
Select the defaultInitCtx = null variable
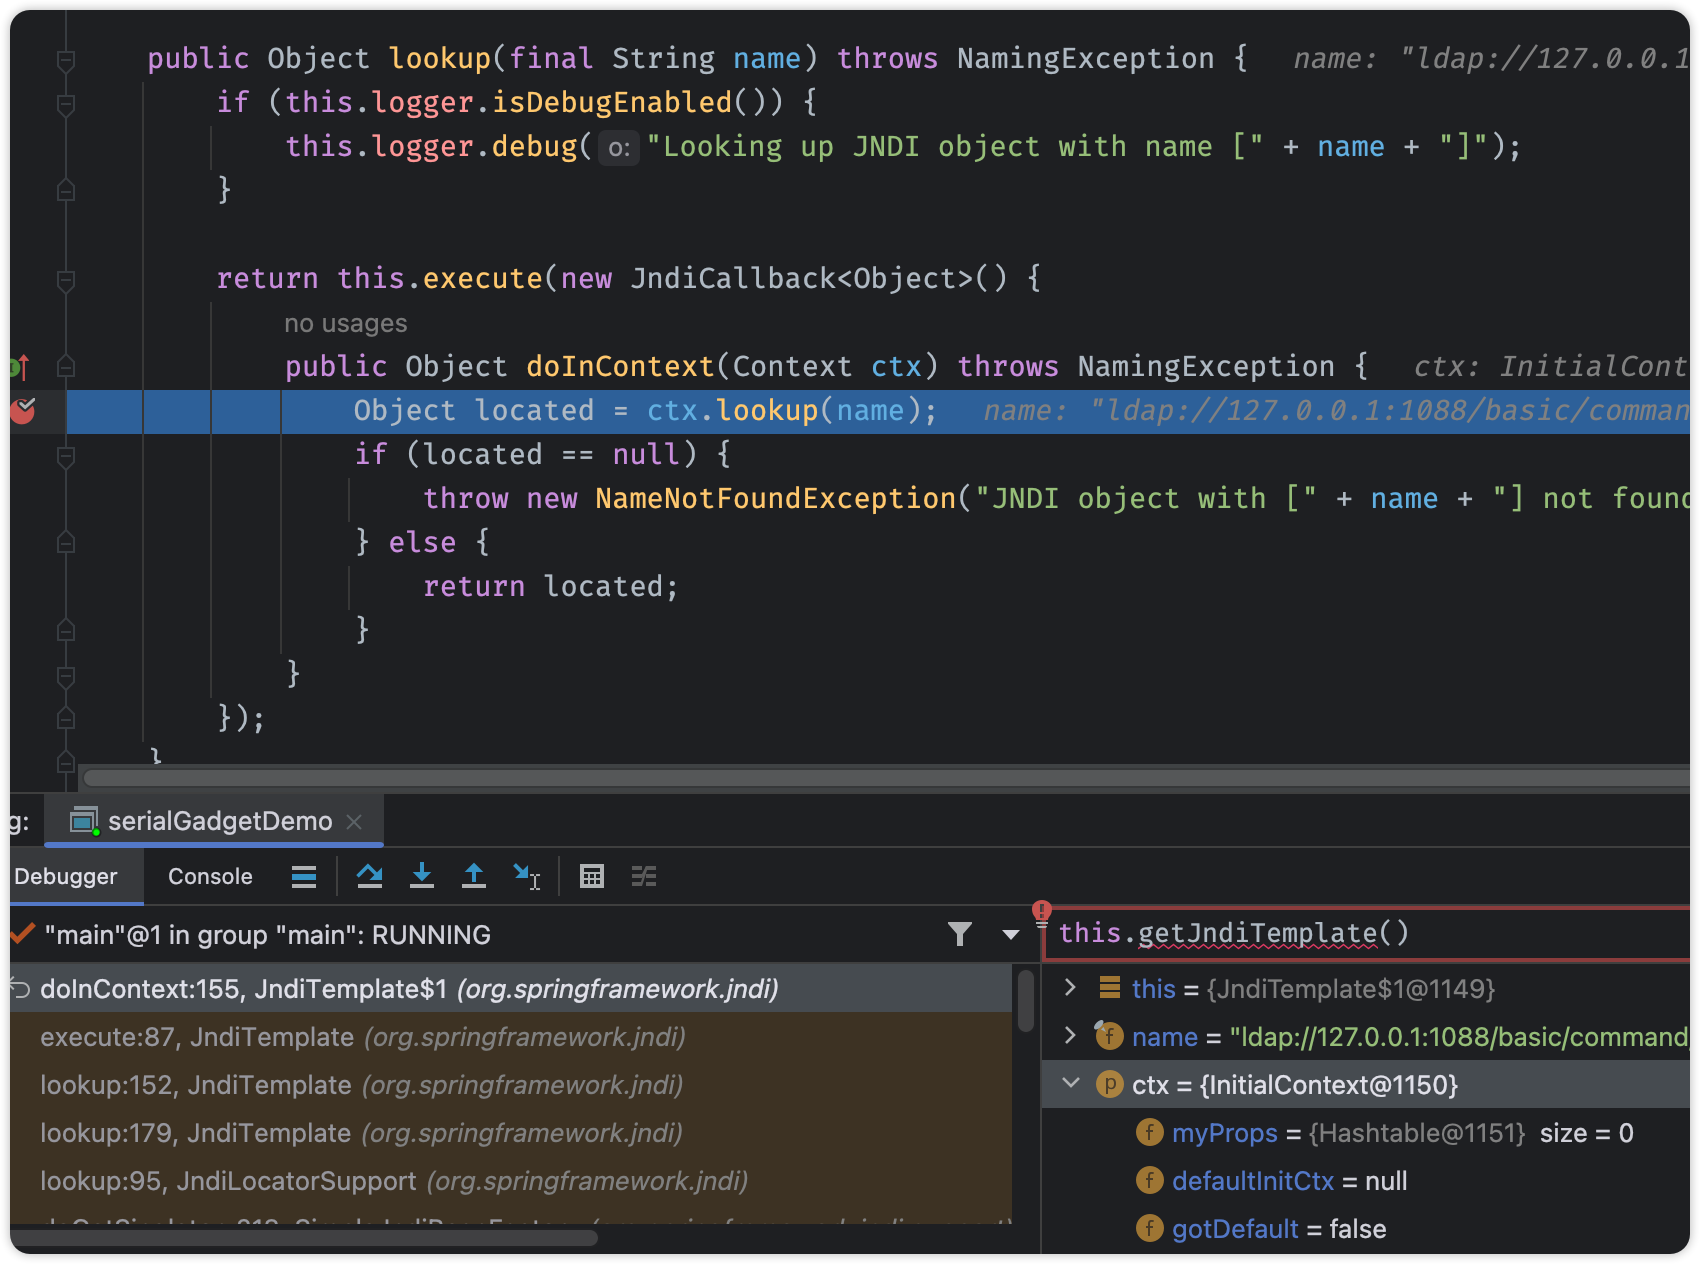point(1366,1181)
